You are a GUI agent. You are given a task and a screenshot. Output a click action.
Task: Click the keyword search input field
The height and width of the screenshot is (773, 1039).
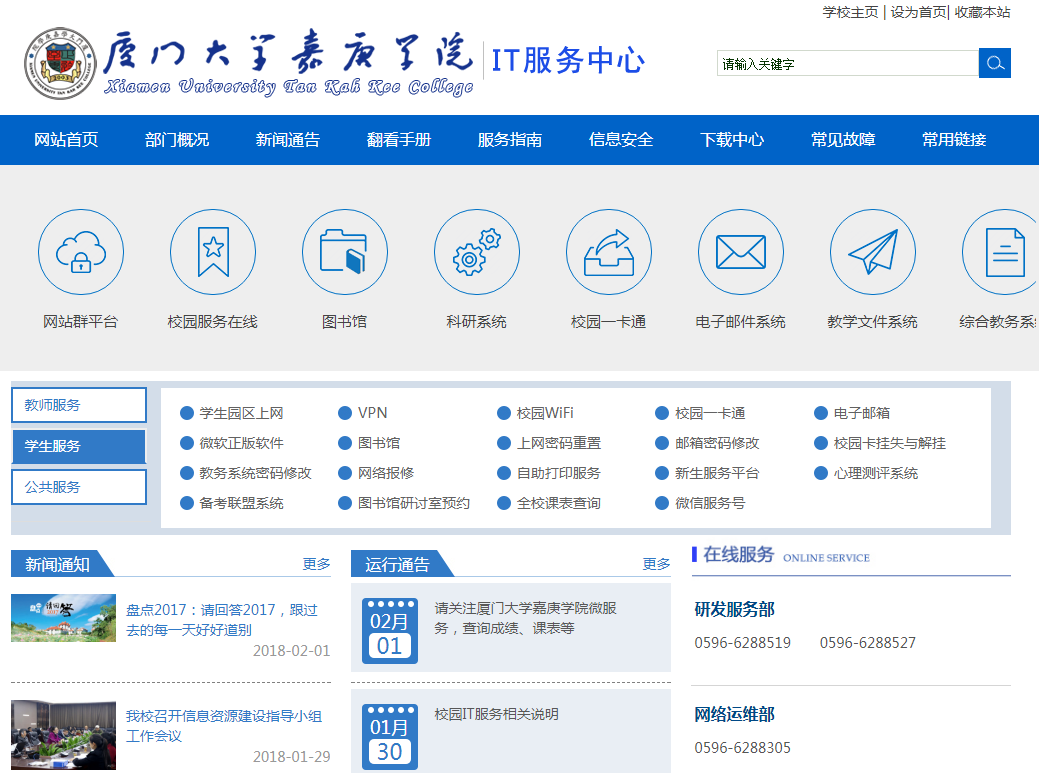848,64
